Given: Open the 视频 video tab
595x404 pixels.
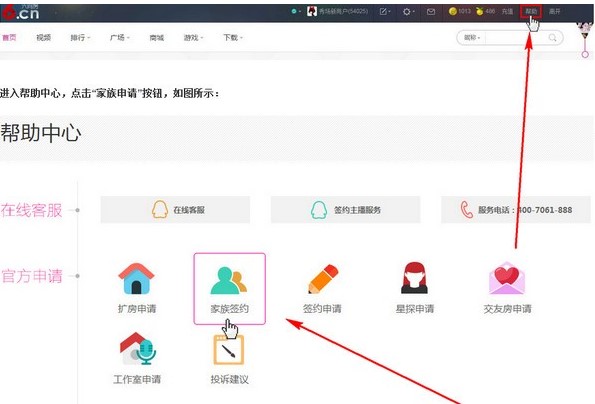Looking at the screenshot, I should pos(44,37).
